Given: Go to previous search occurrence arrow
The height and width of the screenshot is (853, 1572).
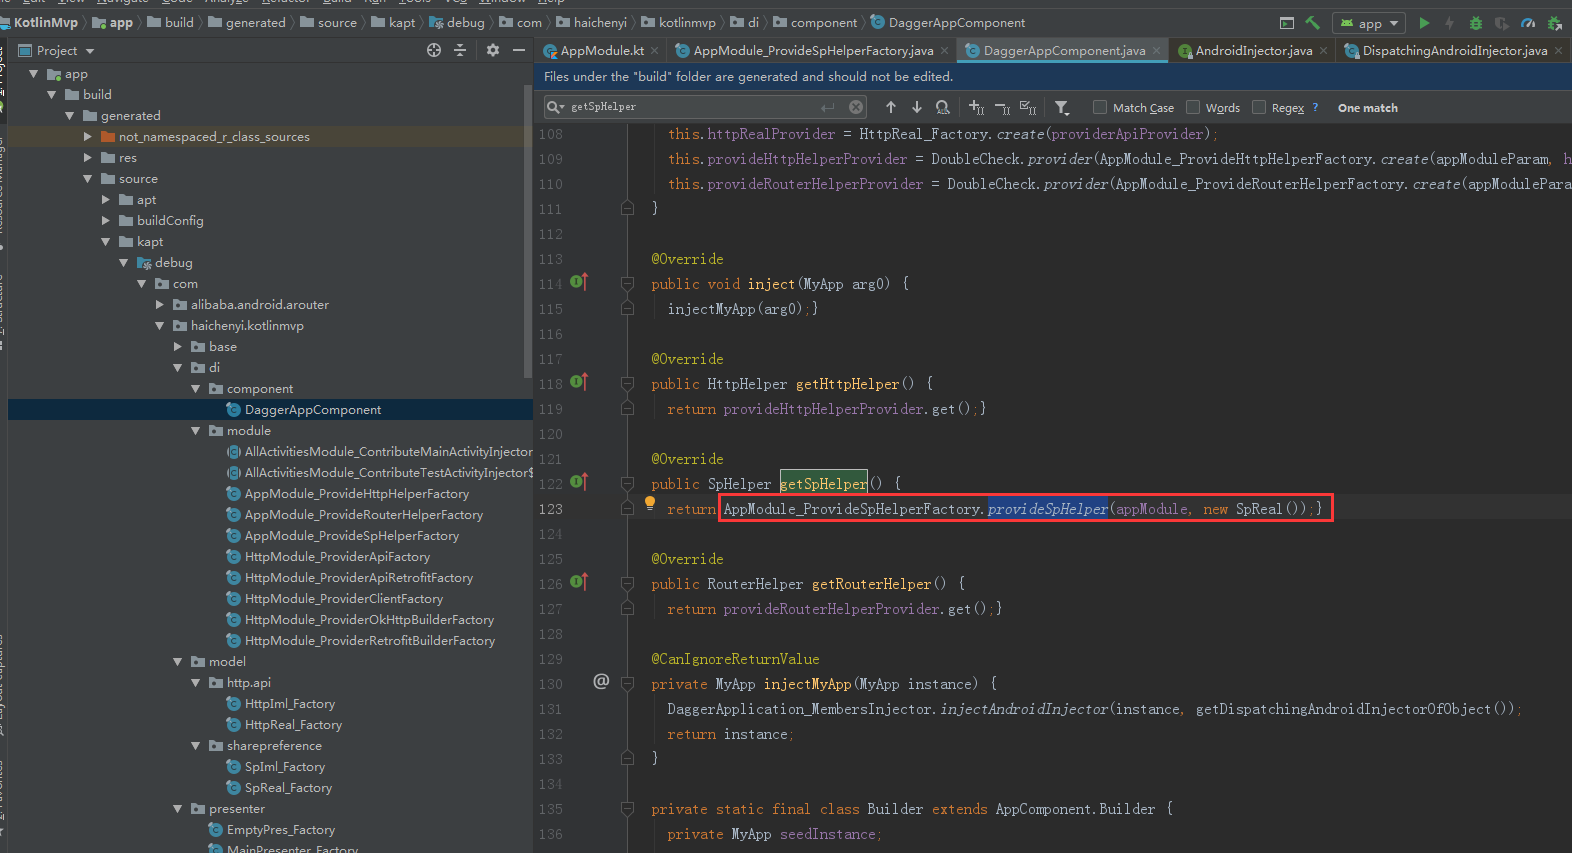Looking at the screenshot, I should coord(891,107).
